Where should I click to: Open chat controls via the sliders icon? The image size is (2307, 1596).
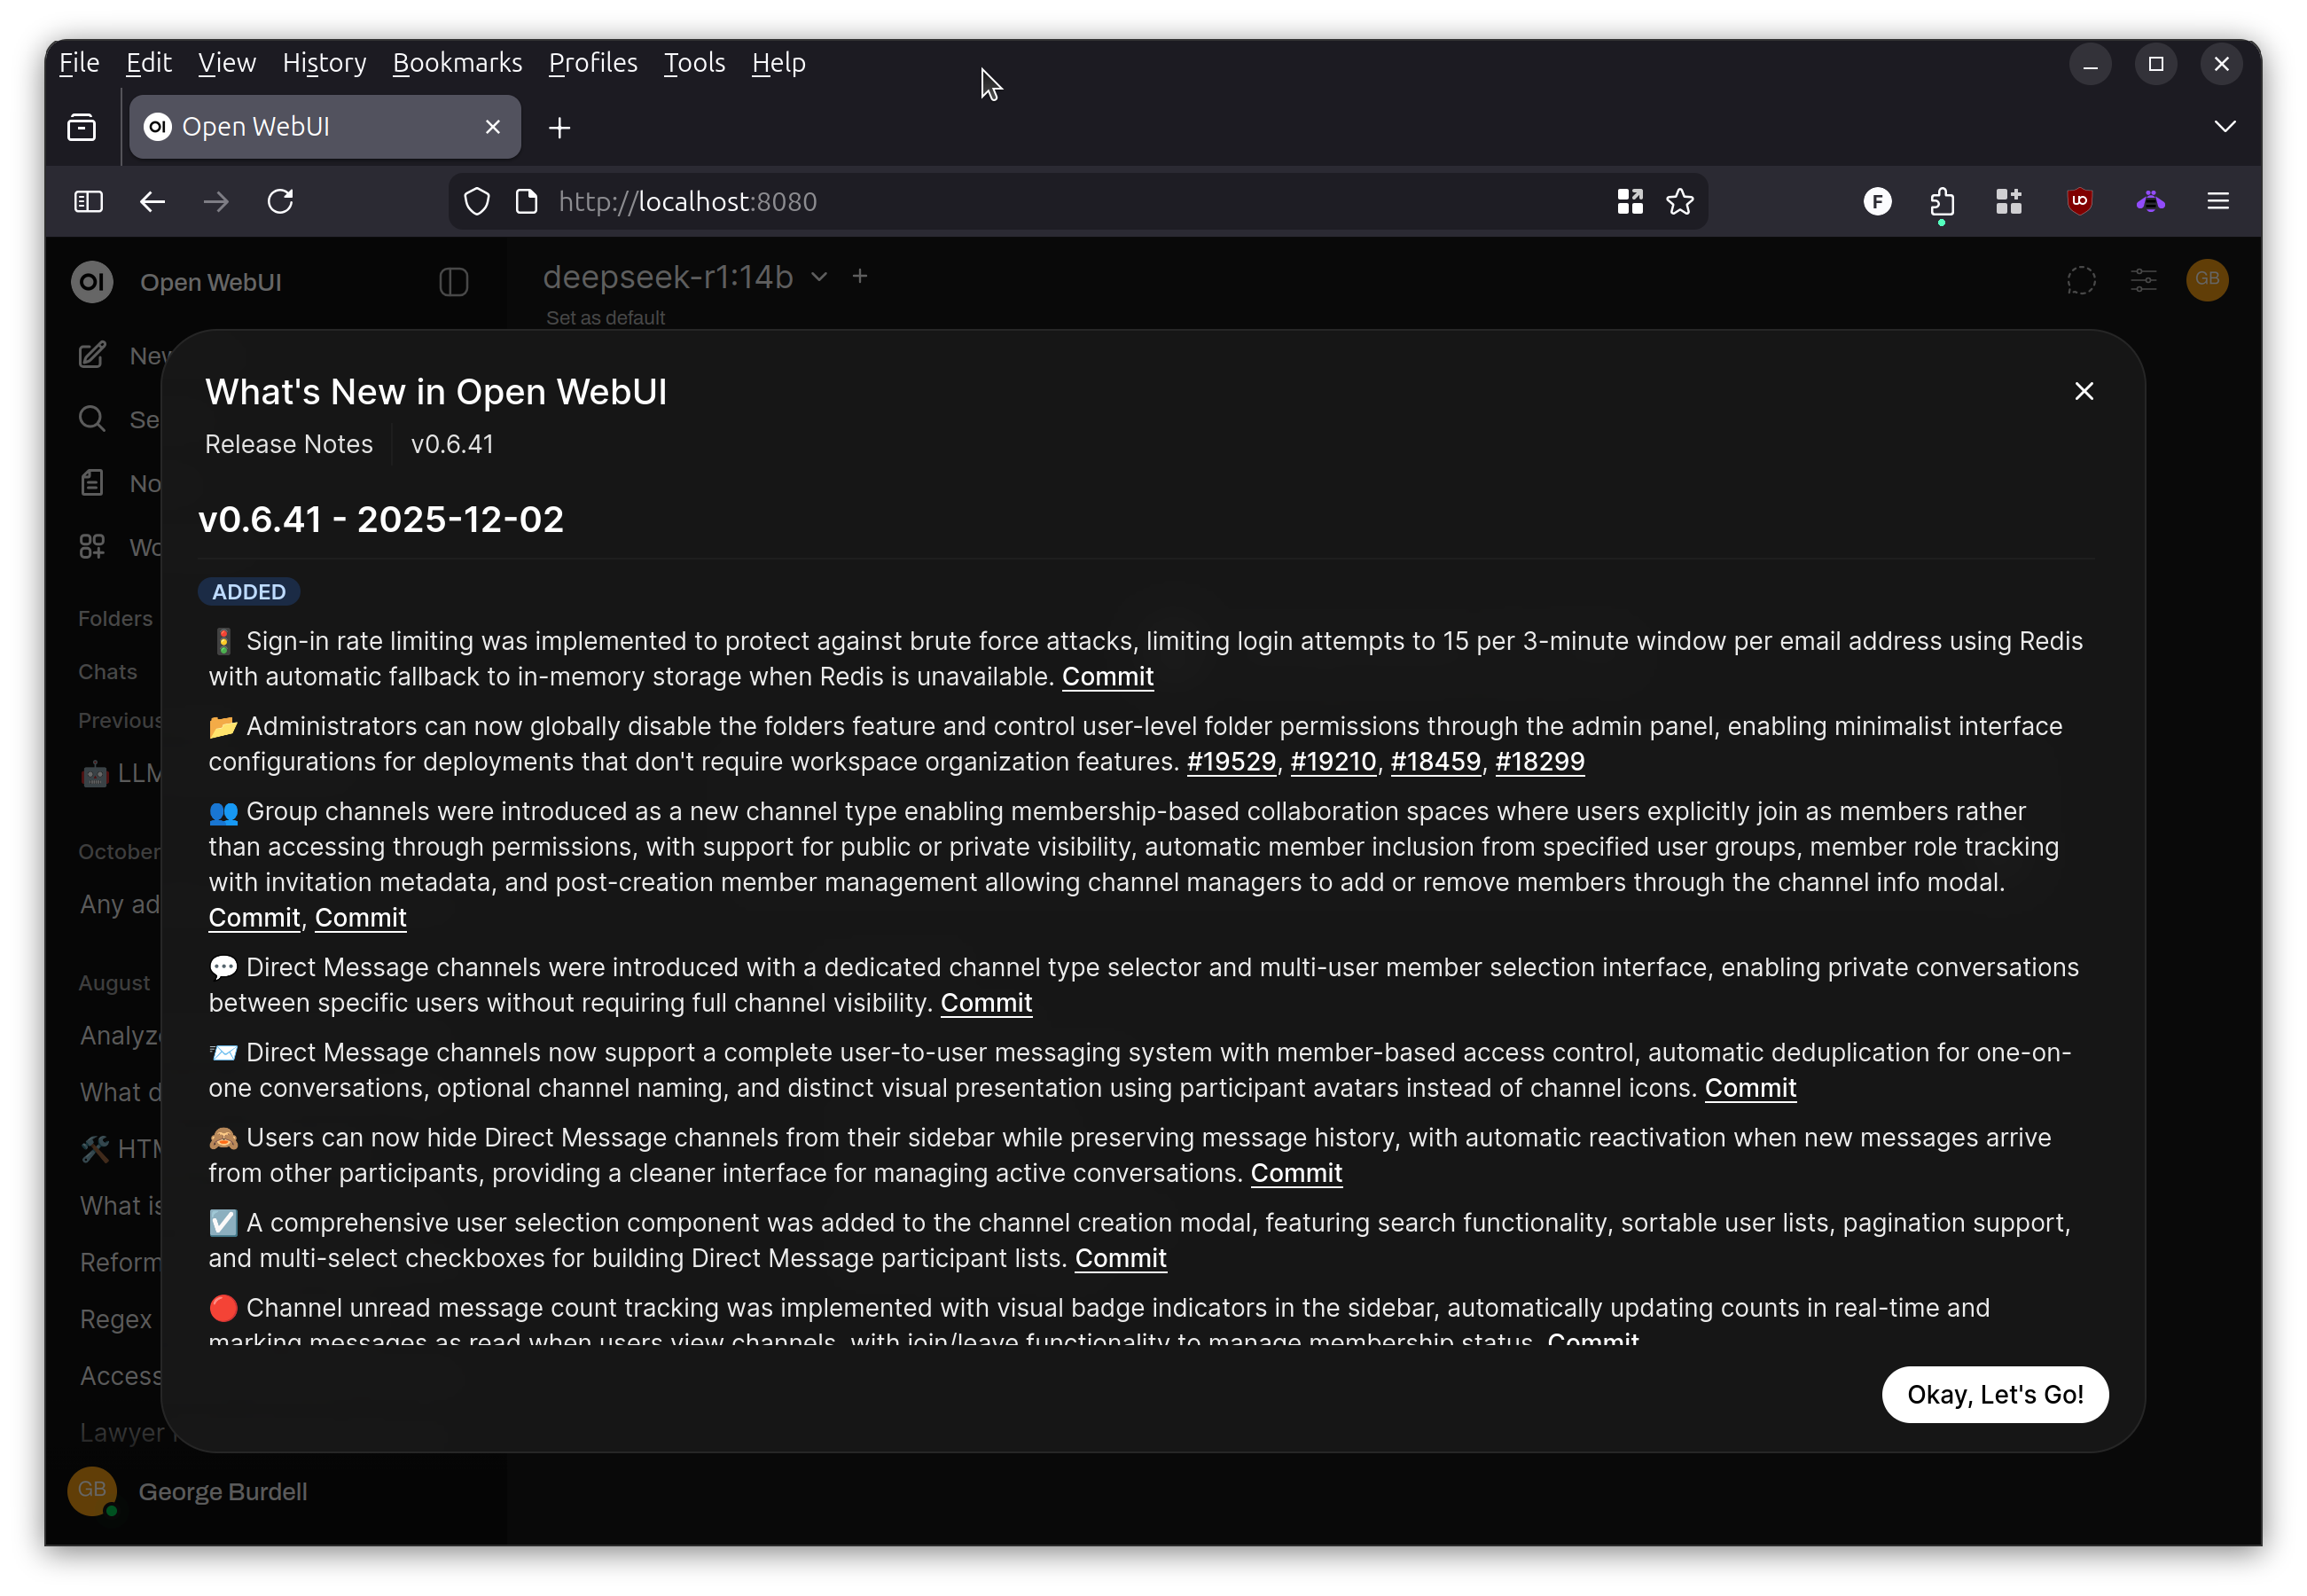pyautogui.click(x=2144, y=281)
